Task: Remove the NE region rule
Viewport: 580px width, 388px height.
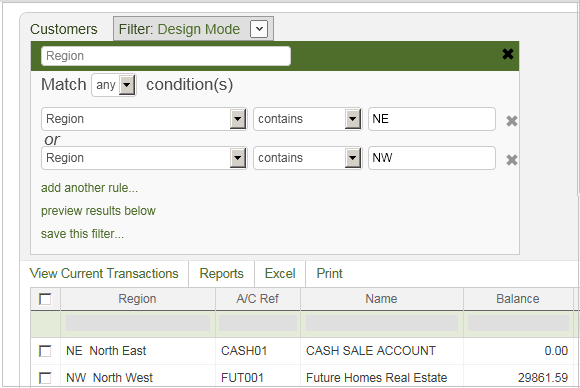Action: pos(512,121)
